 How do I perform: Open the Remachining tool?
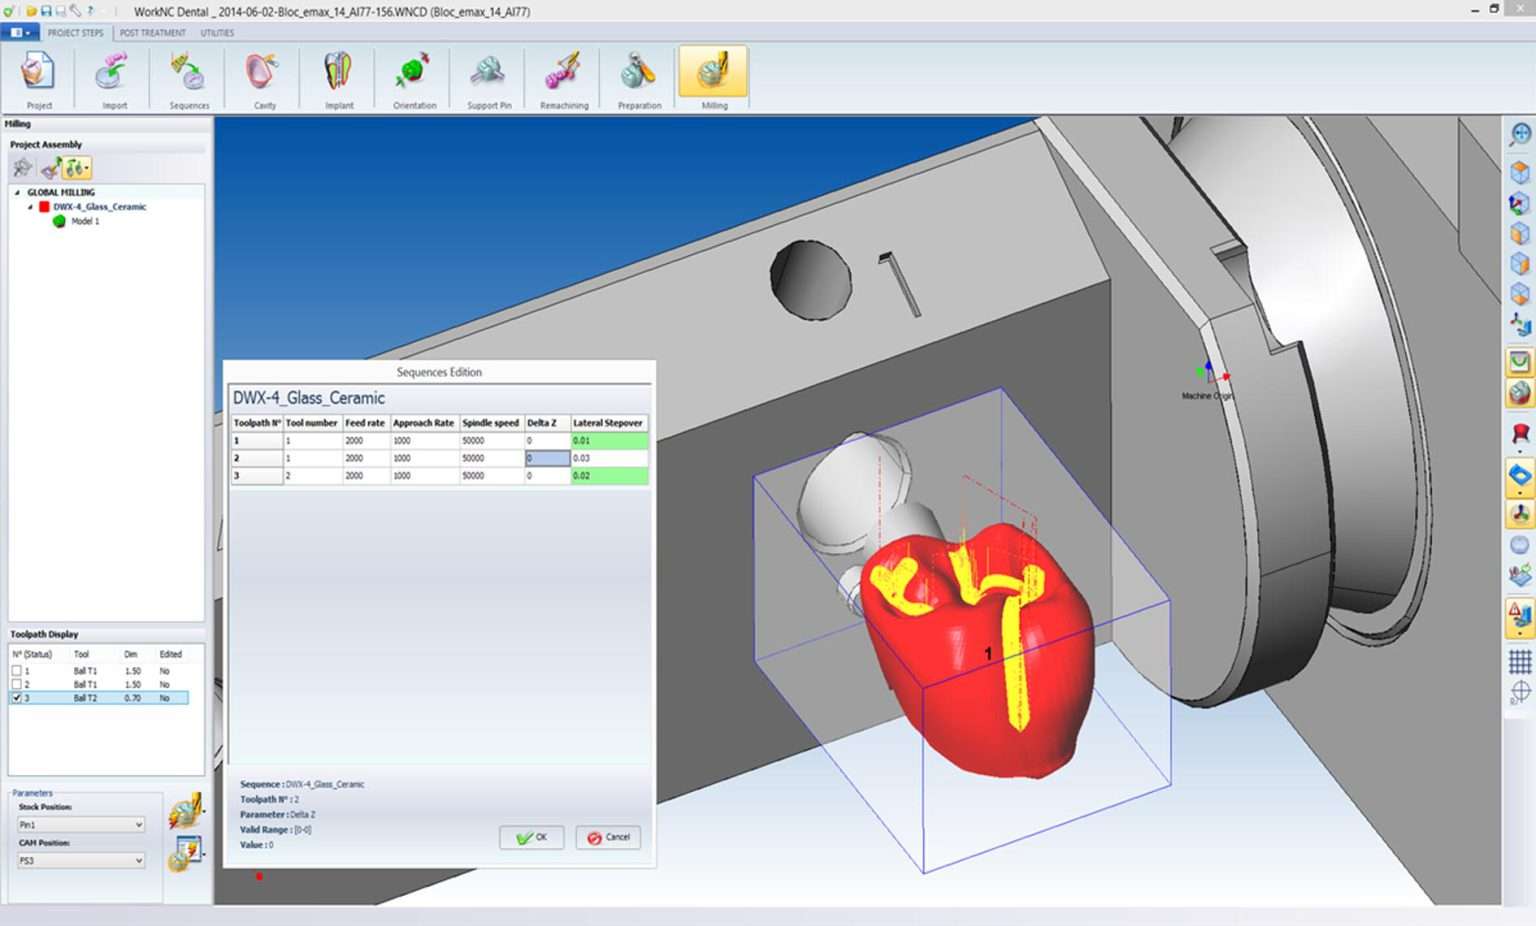563,78
